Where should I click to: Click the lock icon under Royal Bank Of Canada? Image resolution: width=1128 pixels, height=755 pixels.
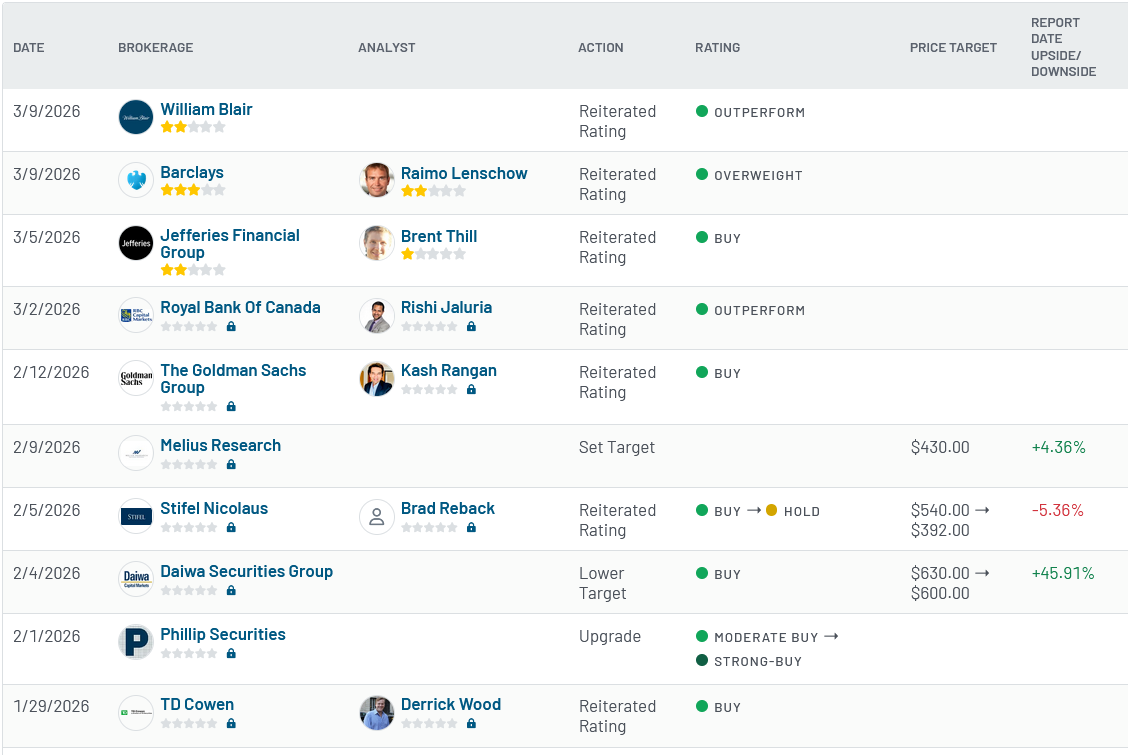[231, 326]
